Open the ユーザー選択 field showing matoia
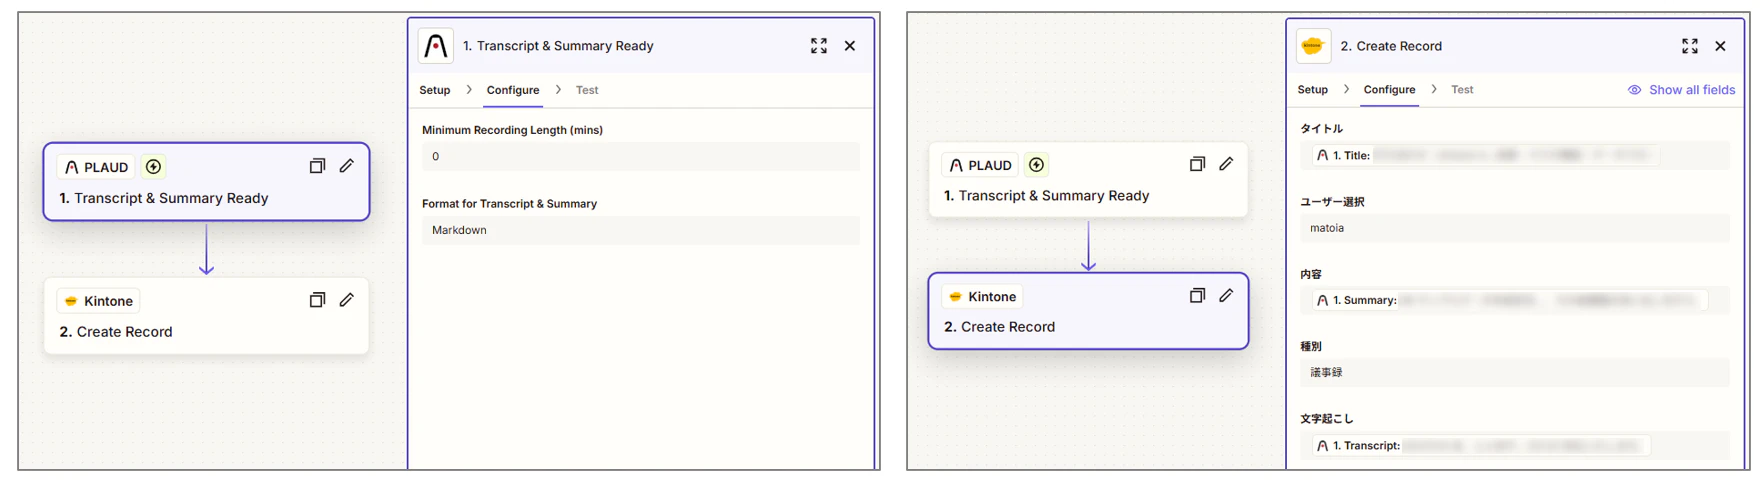Viewport: 1764px width, 483px height. pyautogui.click(x=1515, y=228)
